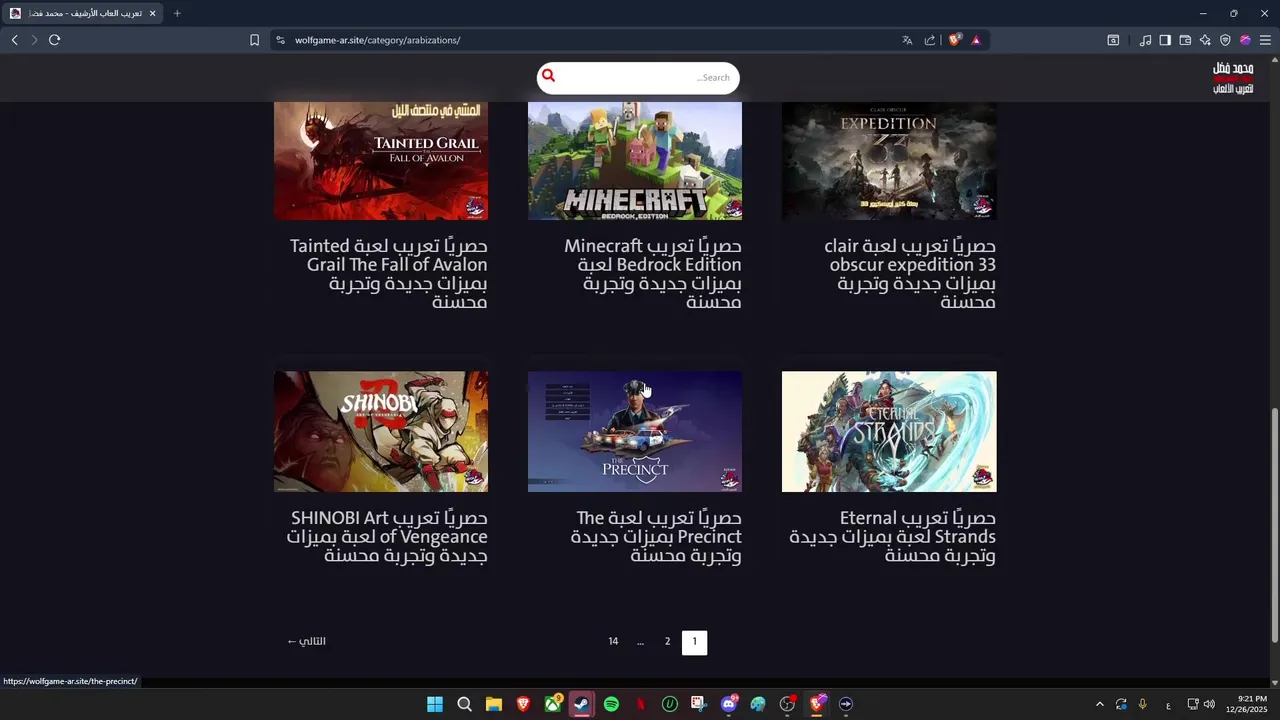Open File Explorer from the taskbar
This screenshot has width=1280, height=720.
493,704
